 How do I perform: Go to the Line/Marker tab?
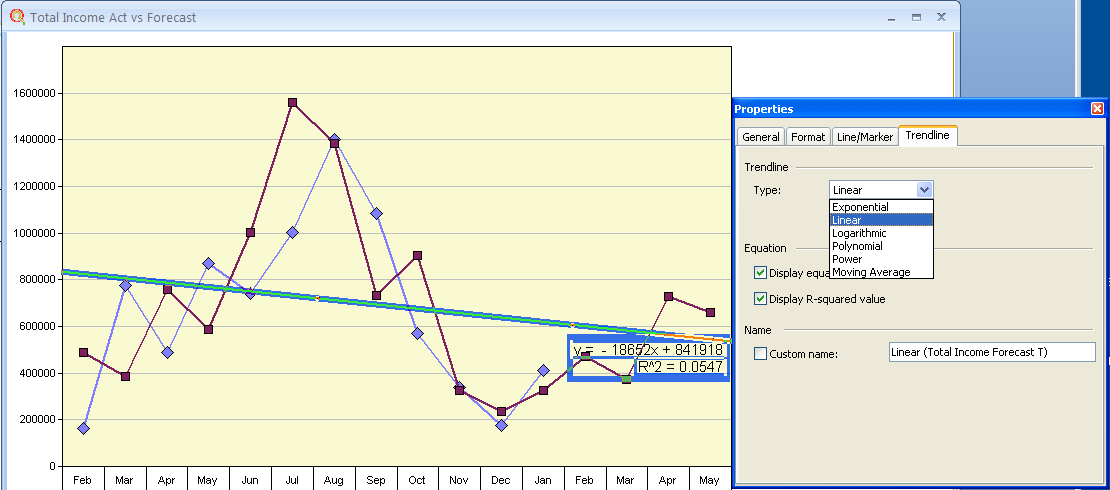pos(864,137)
